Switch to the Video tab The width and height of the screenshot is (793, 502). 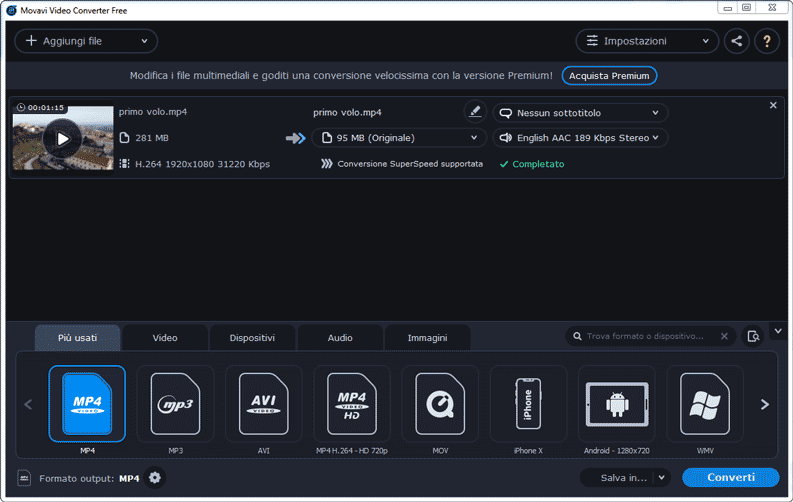pos(165,338)
